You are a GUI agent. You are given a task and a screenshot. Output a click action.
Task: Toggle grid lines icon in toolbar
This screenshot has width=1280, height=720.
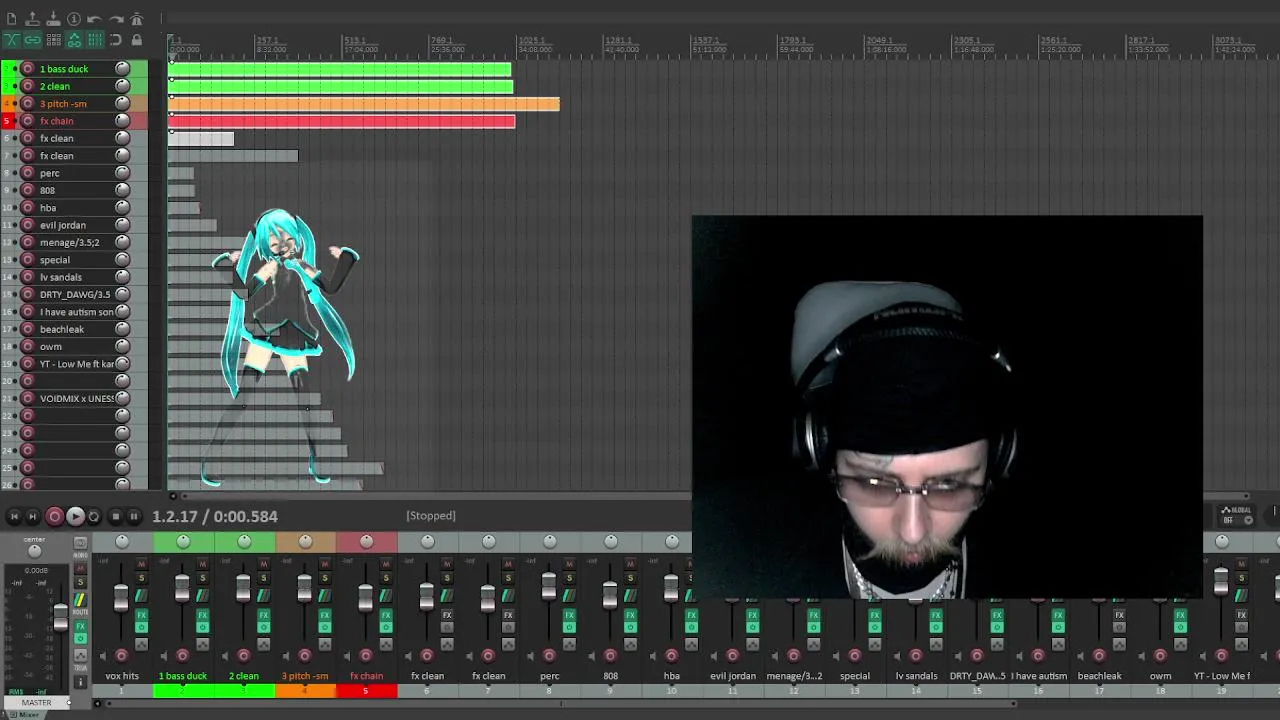coord(95,40)
